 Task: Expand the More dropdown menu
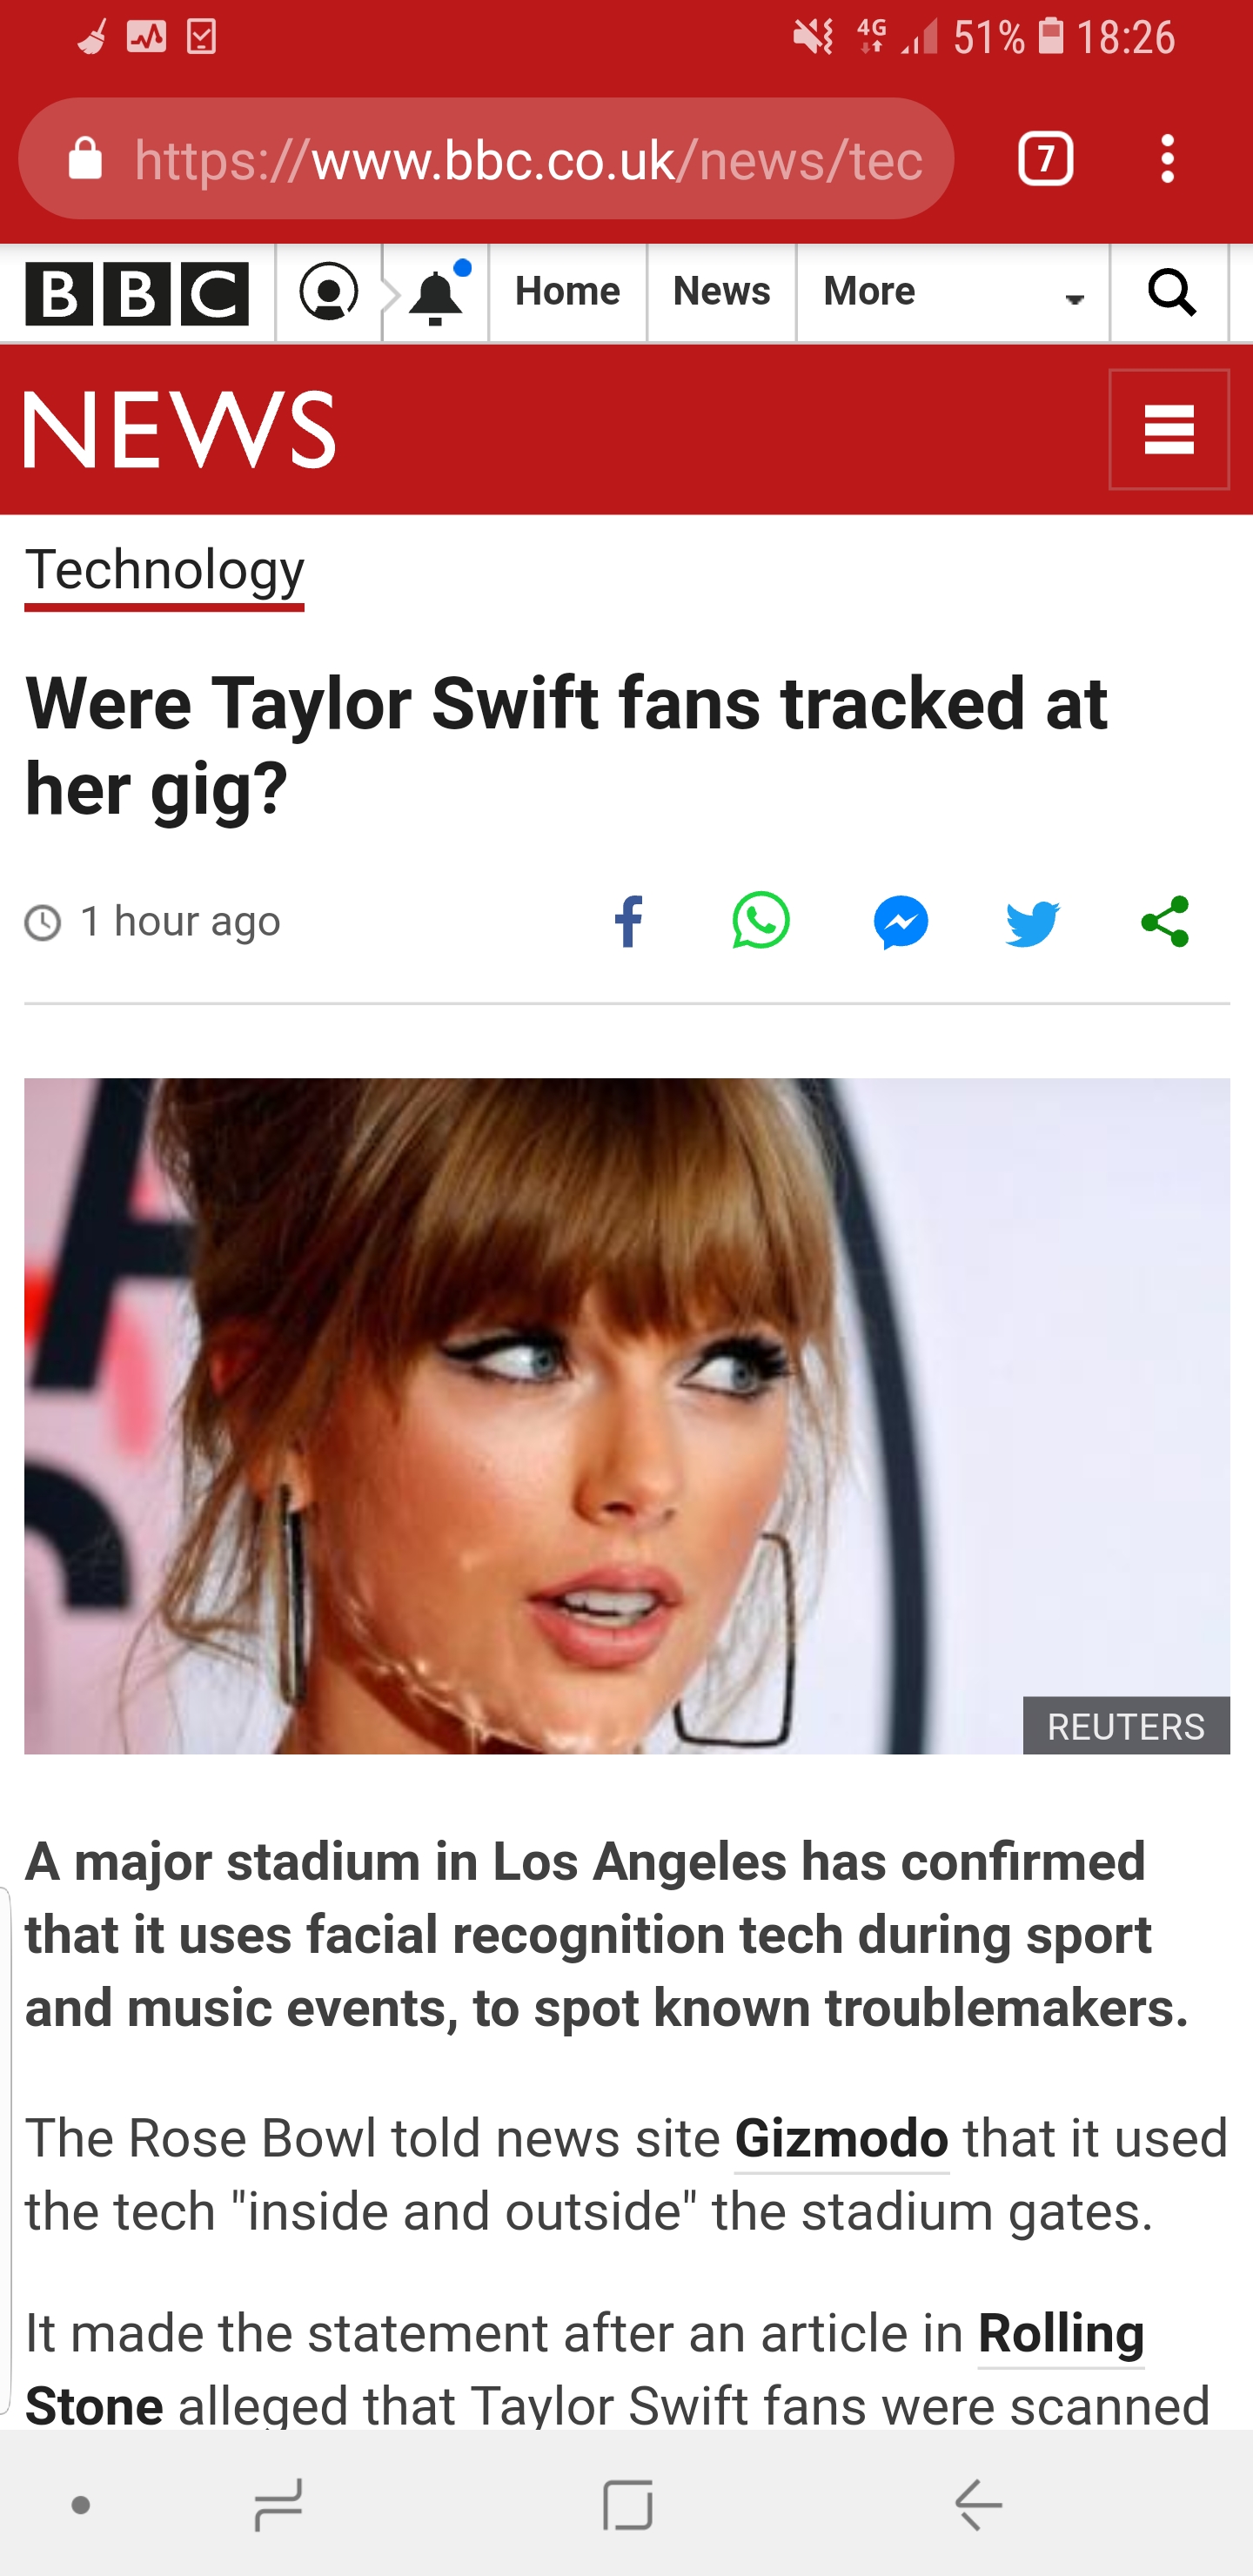[952, 293]
